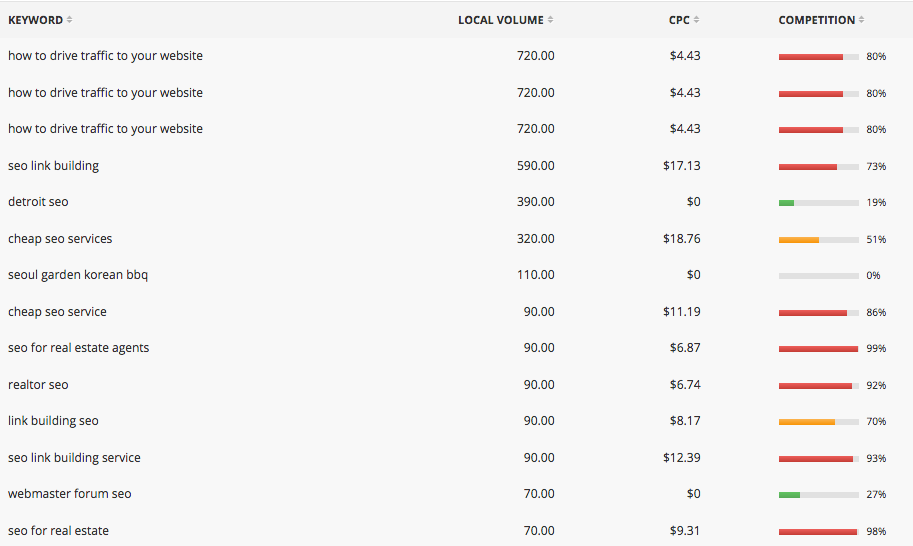
Task: Click the Local Volume sort arrows
Action: click(550, 20)
